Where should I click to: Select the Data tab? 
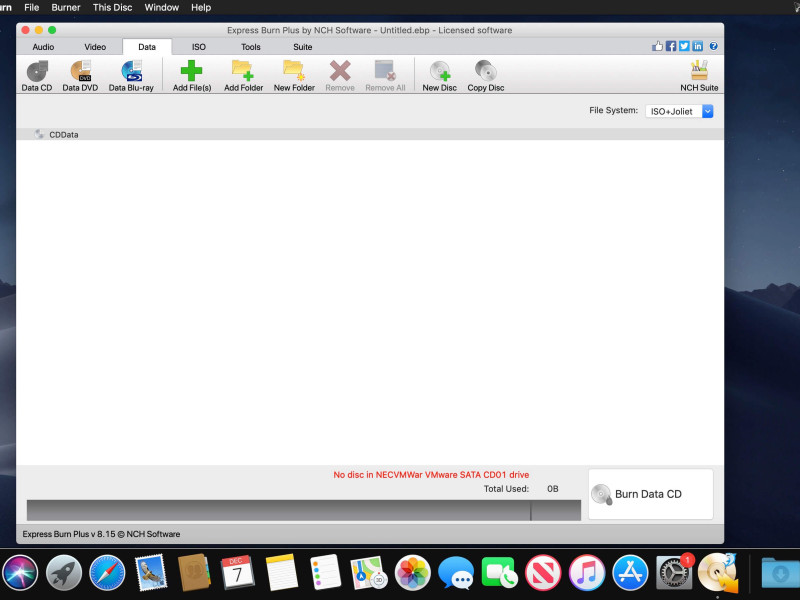click(147, 47)
